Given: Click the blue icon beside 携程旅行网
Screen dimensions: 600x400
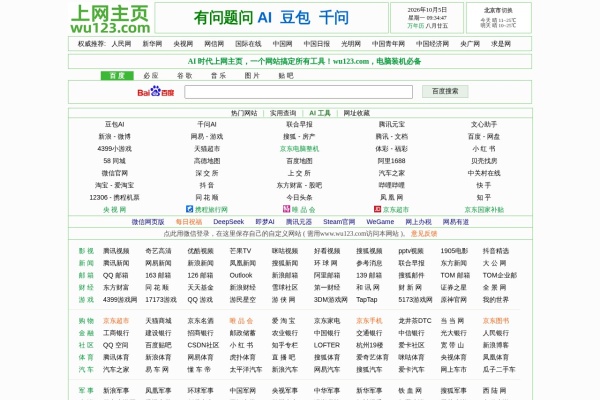Looking at the screenshot, I should pyautogui.click(x=189, y=209).
